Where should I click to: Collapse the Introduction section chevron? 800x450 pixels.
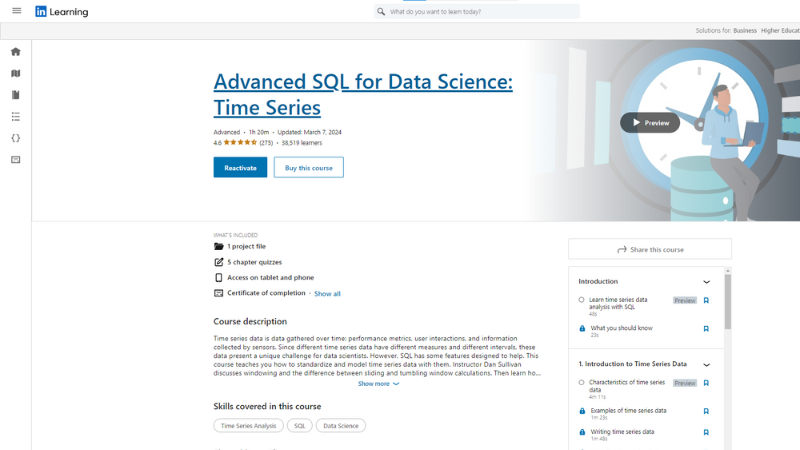click(x=707, y=282)
